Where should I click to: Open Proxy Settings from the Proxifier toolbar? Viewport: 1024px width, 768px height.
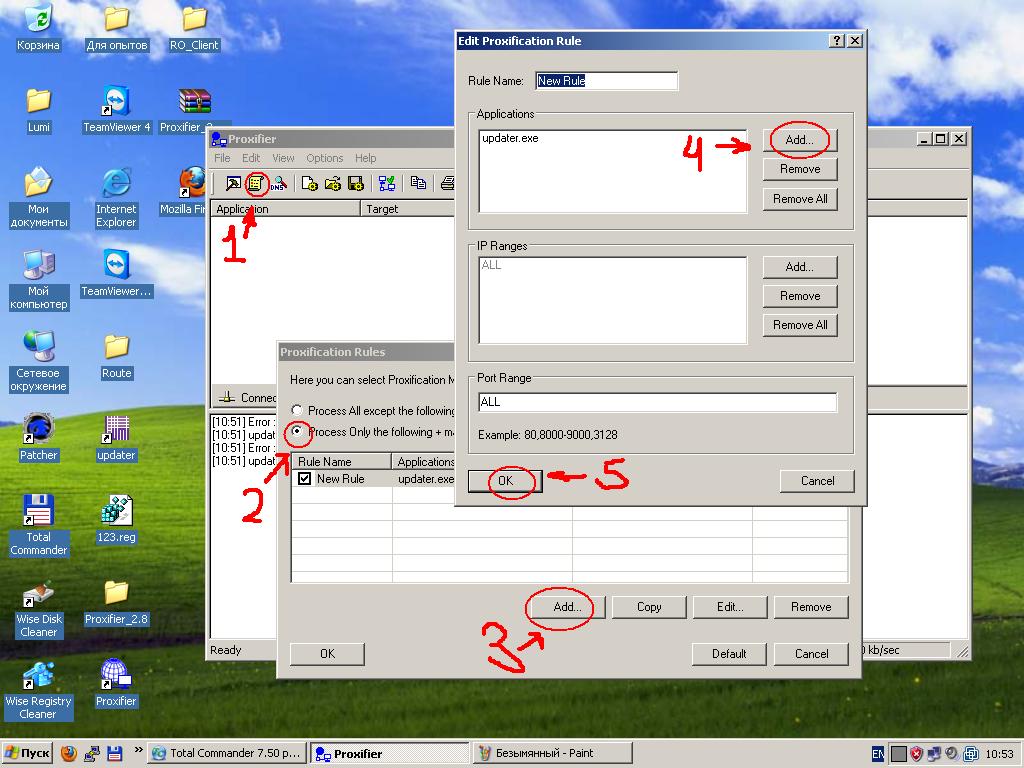pyautogui.click(x=232, y=183)
